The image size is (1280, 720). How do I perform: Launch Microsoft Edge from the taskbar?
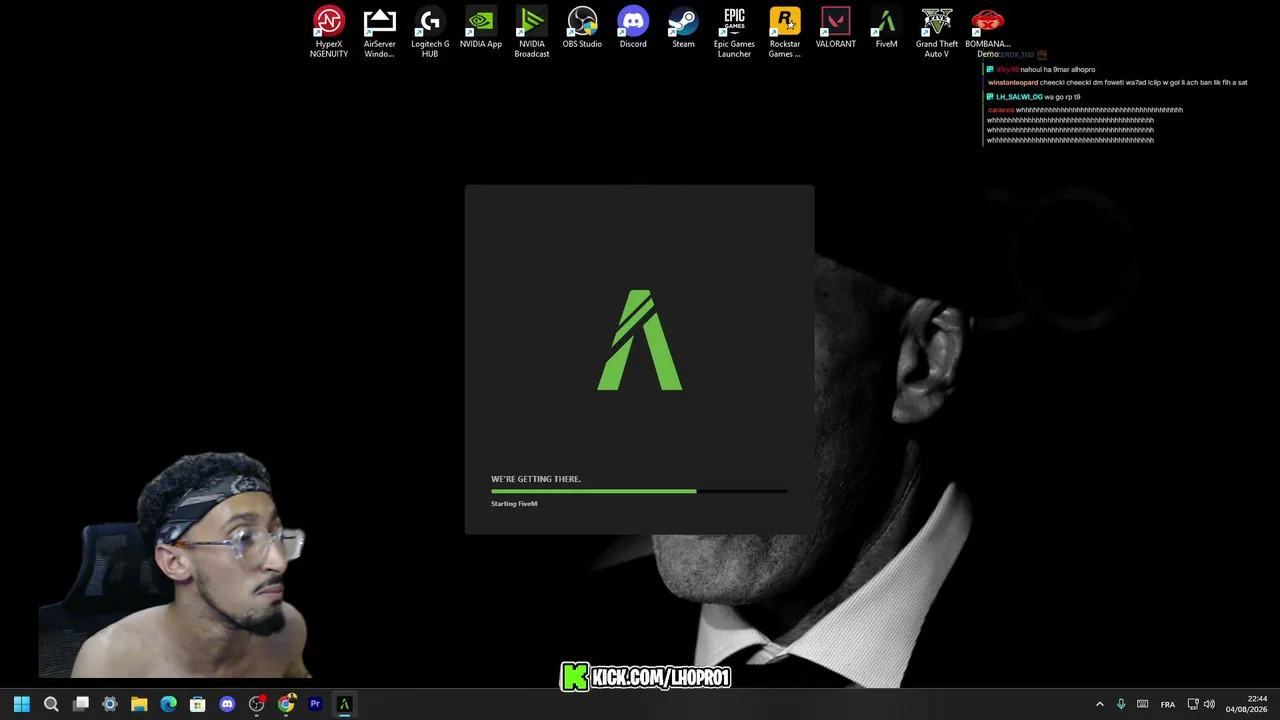click(x=169, y=704)
